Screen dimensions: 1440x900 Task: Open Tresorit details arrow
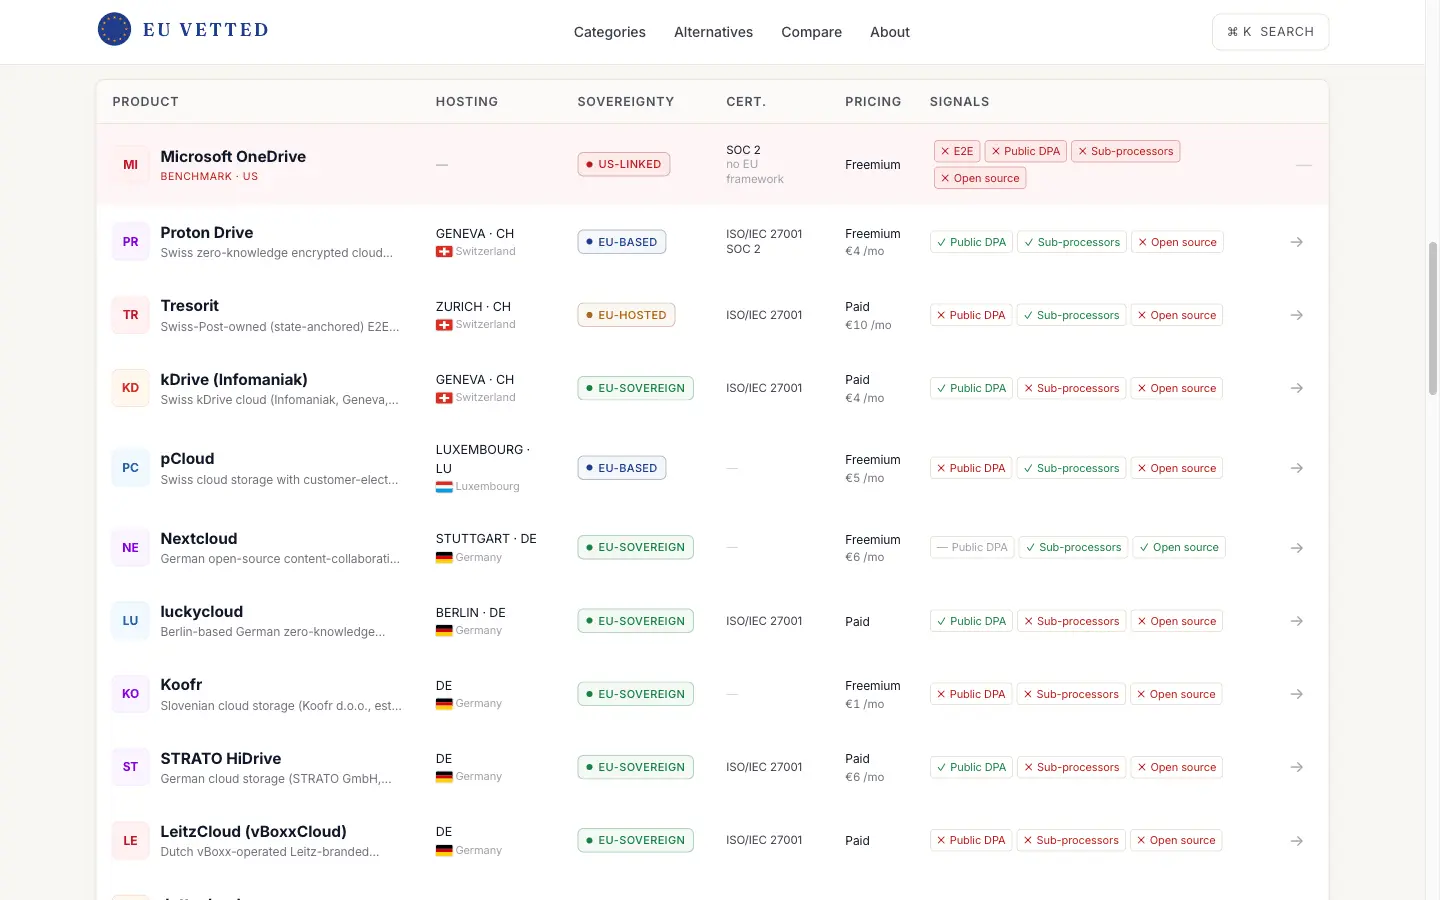point(1296,315)
